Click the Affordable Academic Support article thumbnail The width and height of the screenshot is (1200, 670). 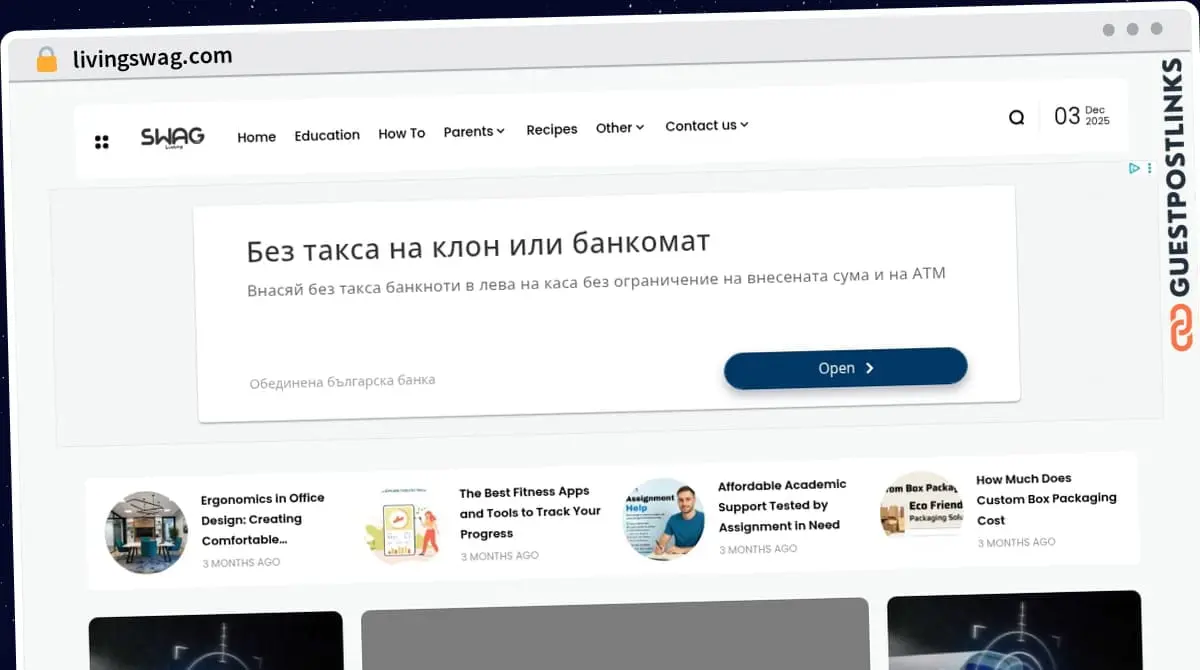(x=663, y=519)
